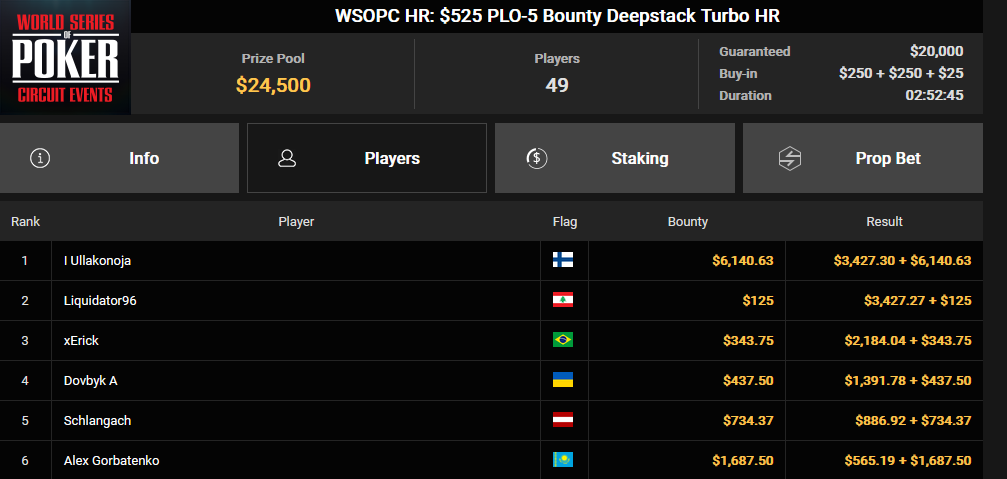Open the Prop Bet tab
1007x479 pixels.
click(863, 158)
